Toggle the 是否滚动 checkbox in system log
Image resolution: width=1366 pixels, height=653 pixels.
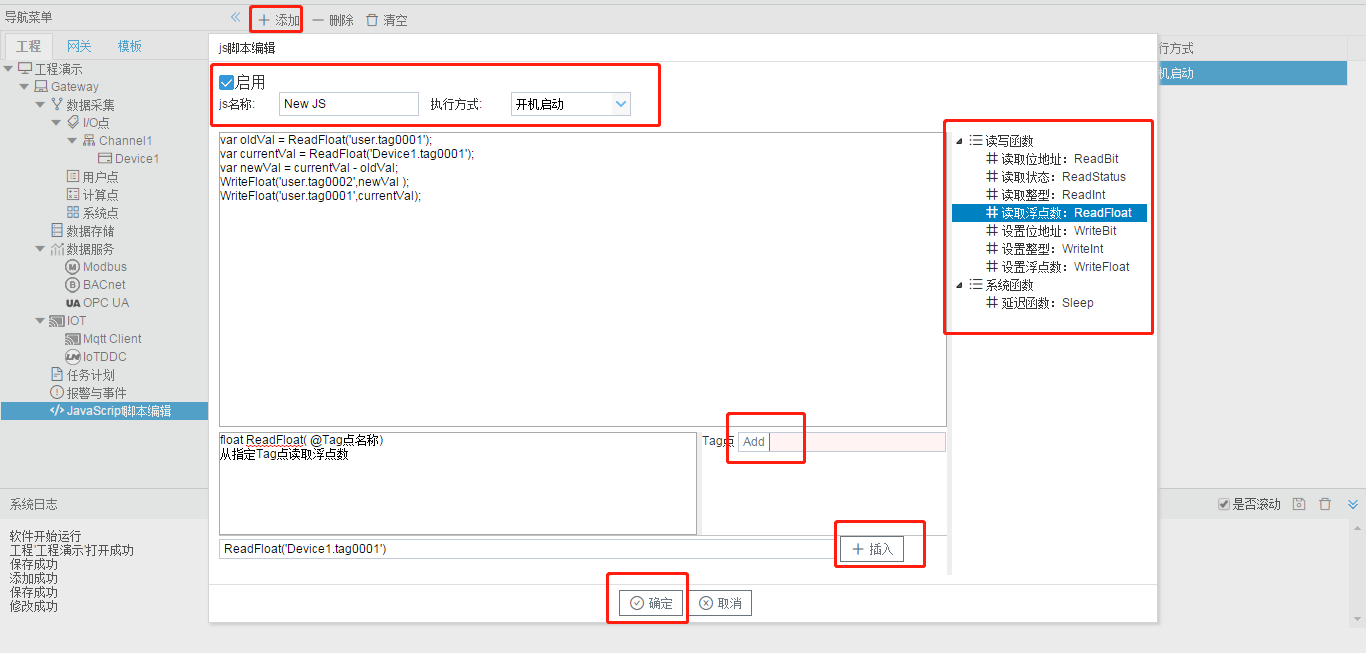click(x=1224, y=504)
